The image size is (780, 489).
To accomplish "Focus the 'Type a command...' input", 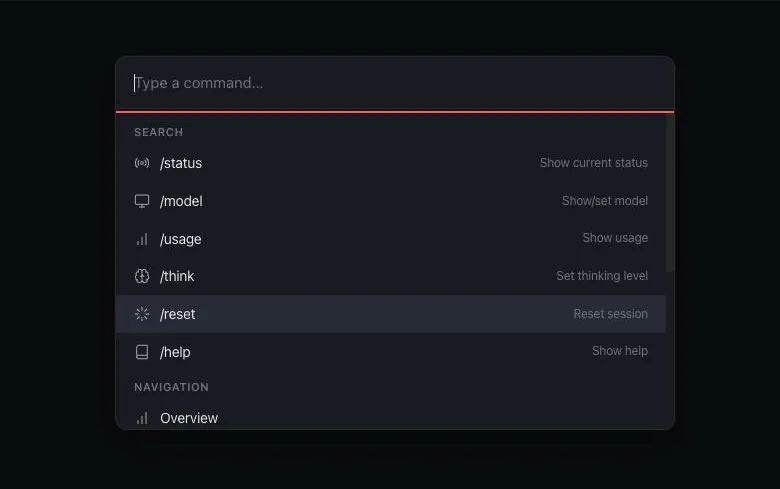I will (400, 83).
